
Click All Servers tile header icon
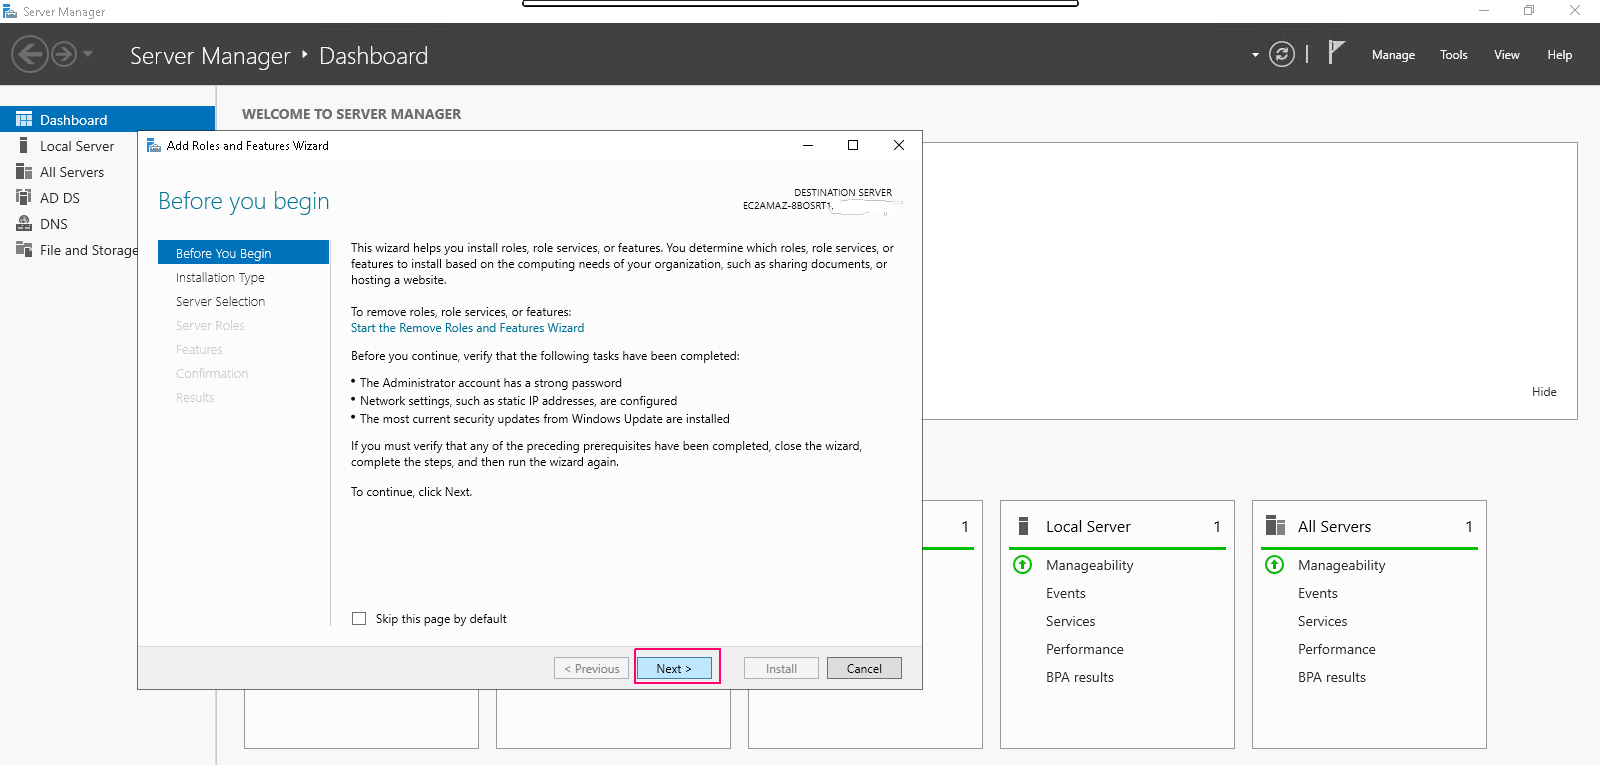click(1275, 526)
